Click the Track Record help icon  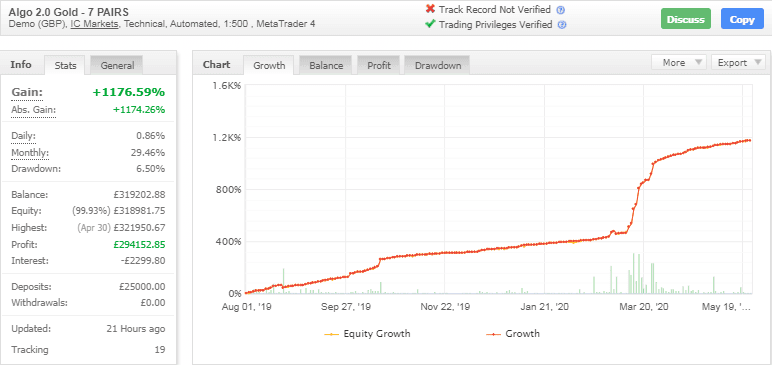560,10
